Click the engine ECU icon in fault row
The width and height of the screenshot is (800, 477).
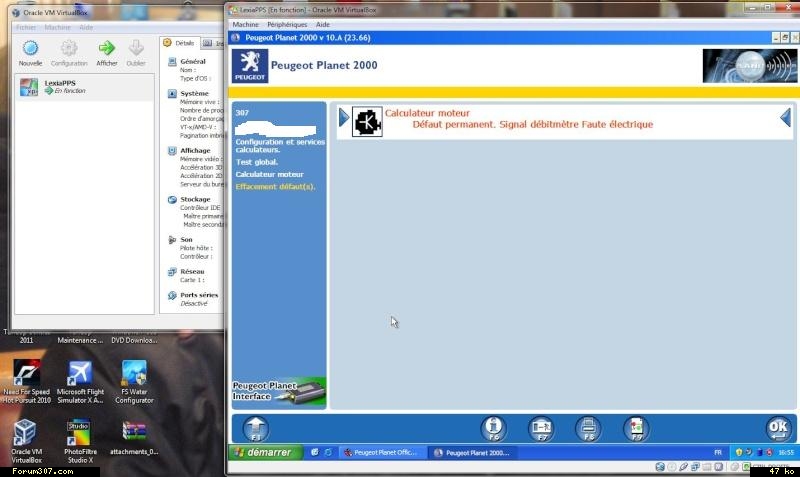tap(367, 121)
